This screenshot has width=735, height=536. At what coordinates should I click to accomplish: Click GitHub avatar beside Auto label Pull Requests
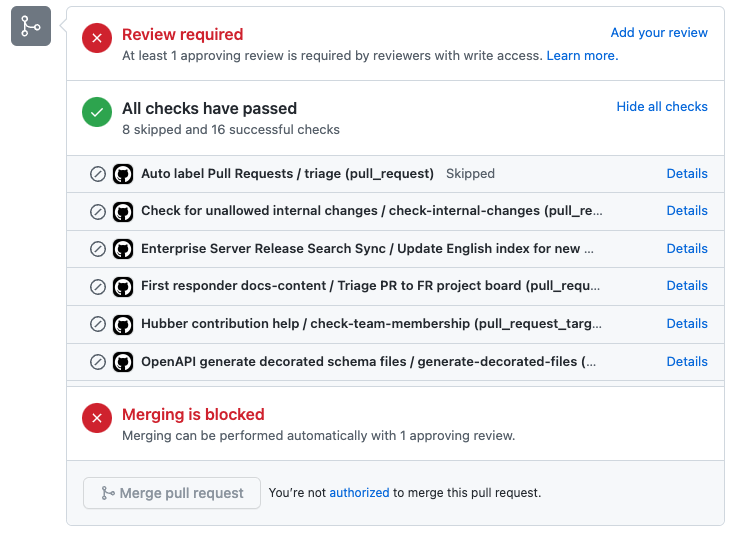(123, 174)
